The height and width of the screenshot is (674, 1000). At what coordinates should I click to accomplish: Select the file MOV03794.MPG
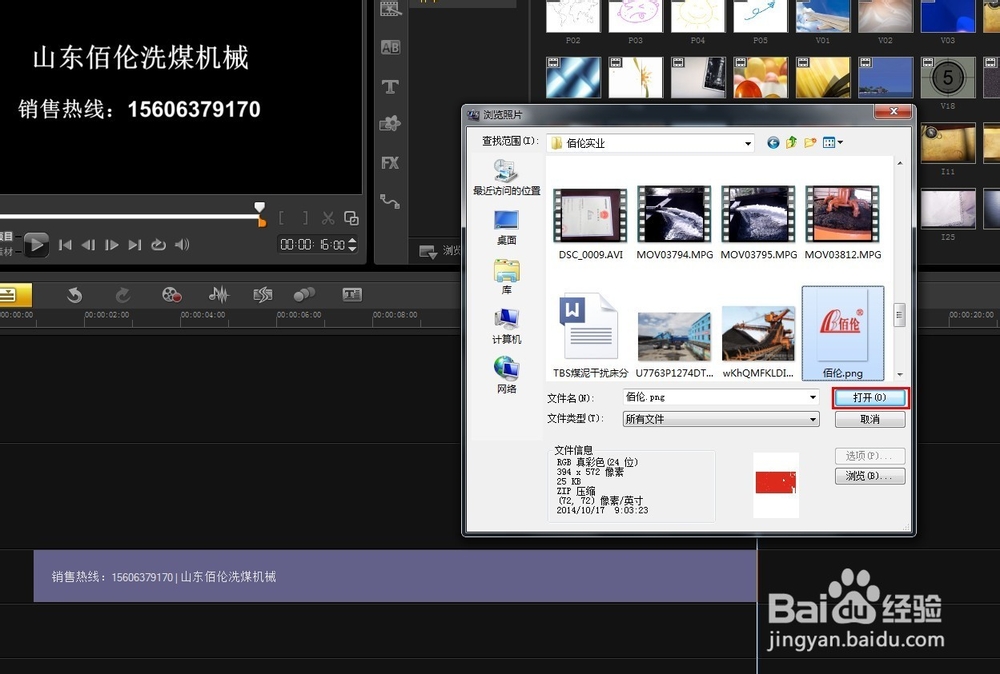(675, 223)
